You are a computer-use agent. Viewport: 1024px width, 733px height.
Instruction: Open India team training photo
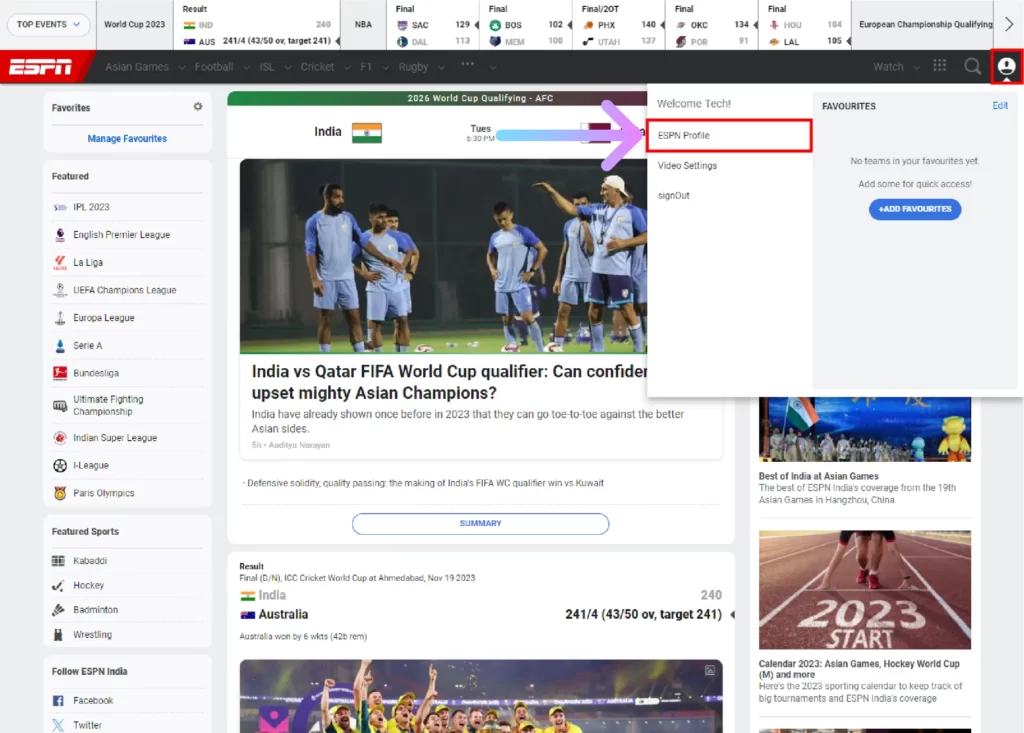(x=443, y=256)
